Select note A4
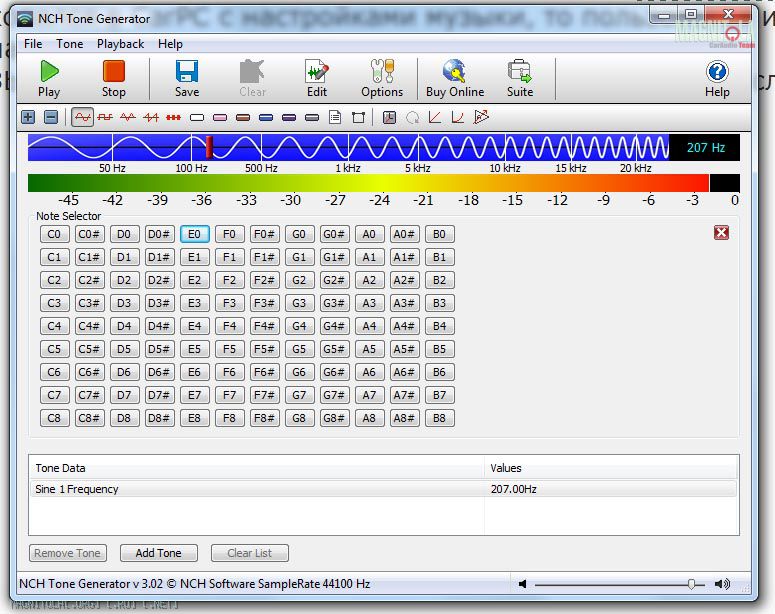This screenshot has width=775, height=614. pyautogui.click(x=369, y=326)
